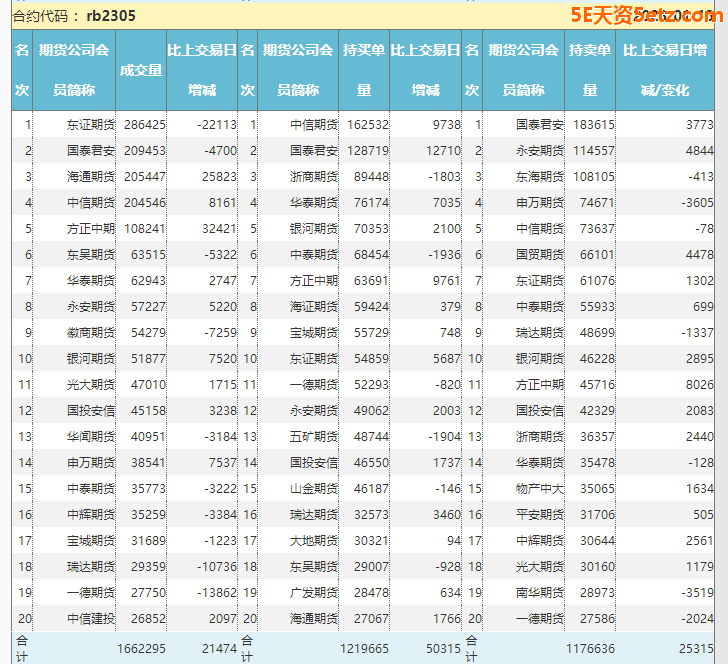Select 中信建投 in the volume ranking
The width and height of the screenshot is (728, 664).
pyautogui.click(x=91, y=619)
